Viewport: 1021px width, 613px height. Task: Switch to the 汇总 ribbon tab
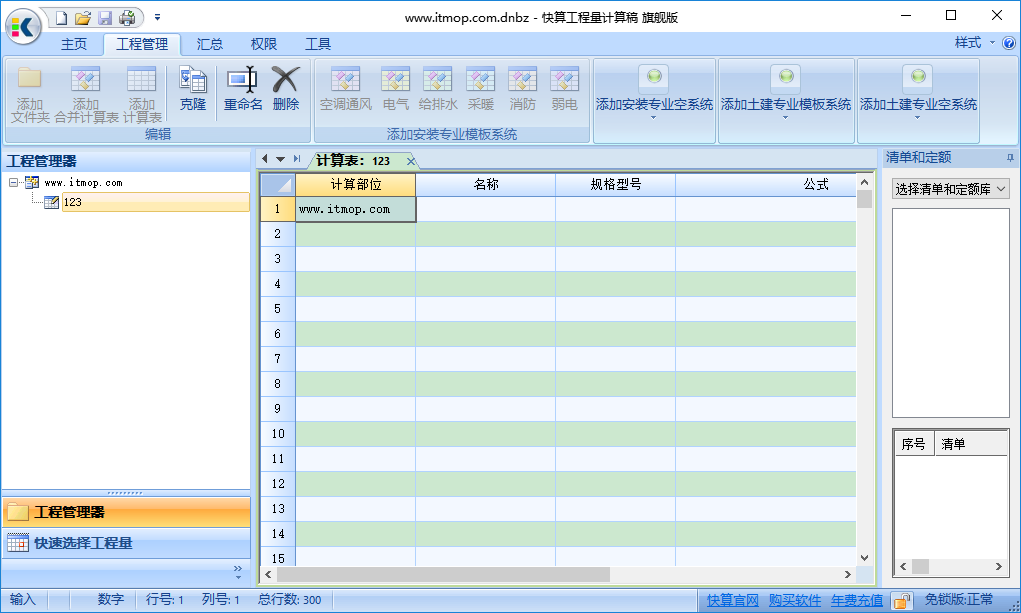[210, 44]
